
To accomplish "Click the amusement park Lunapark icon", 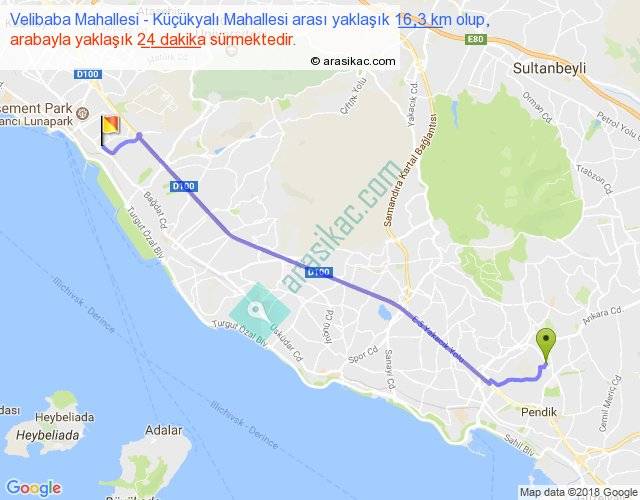I will point(83,112).
